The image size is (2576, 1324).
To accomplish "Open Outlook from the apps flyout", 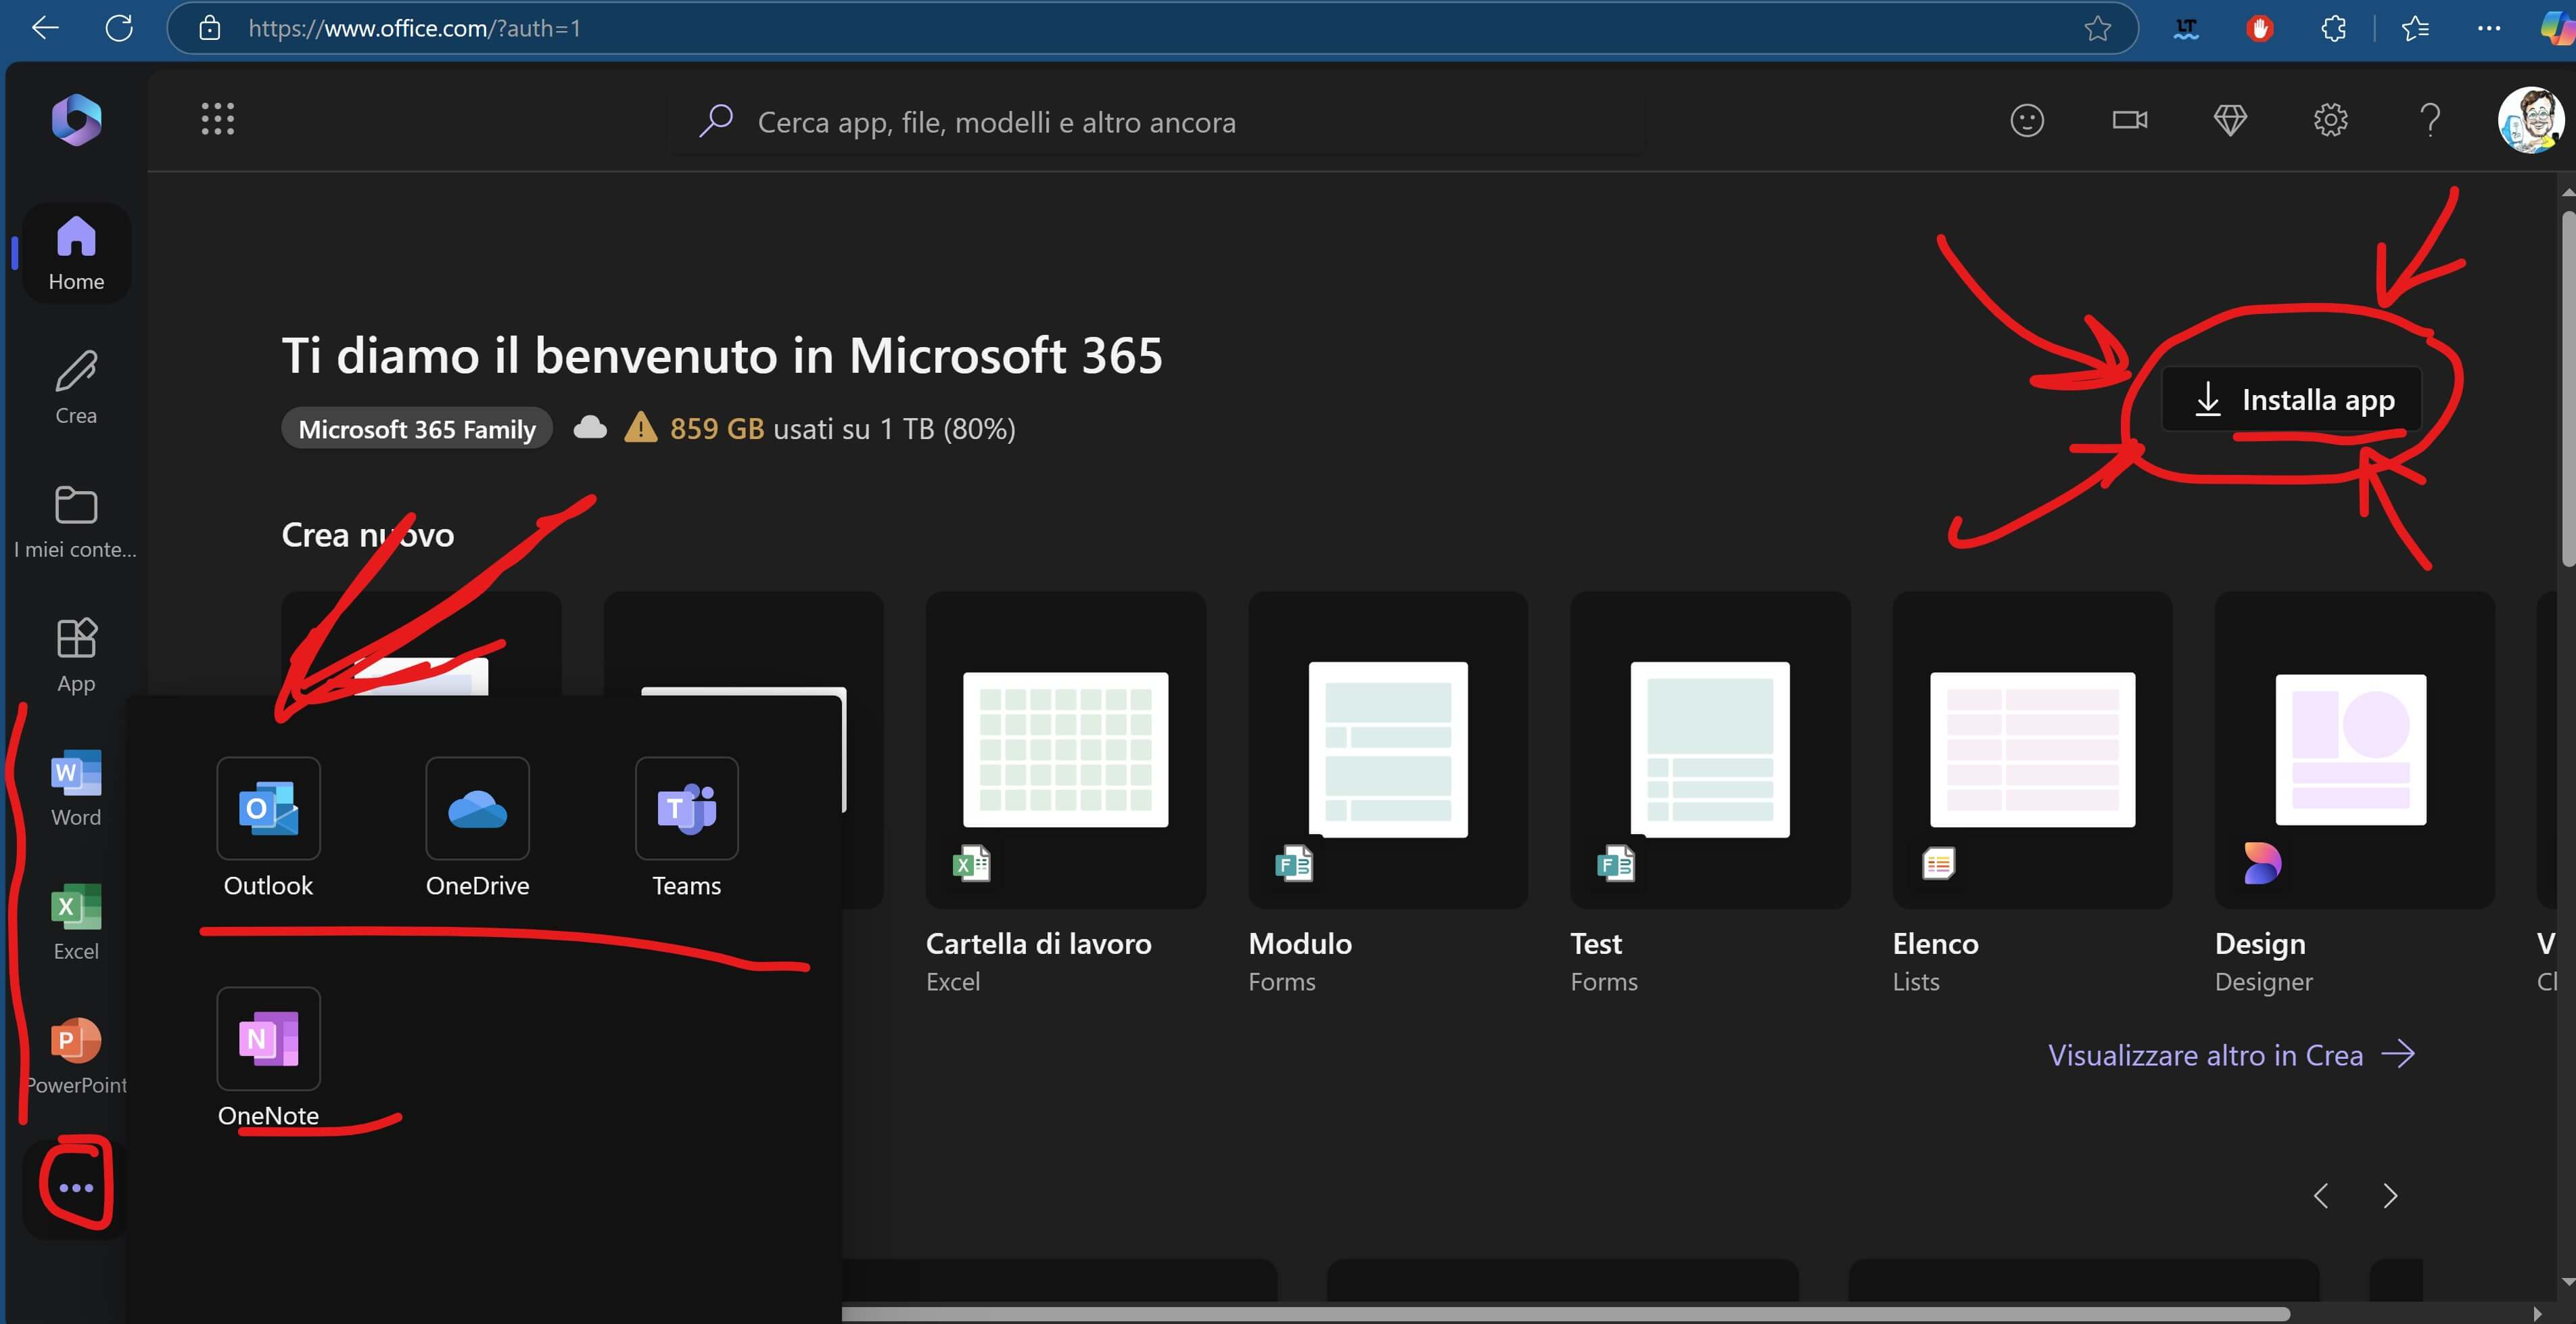I will 268,809.
